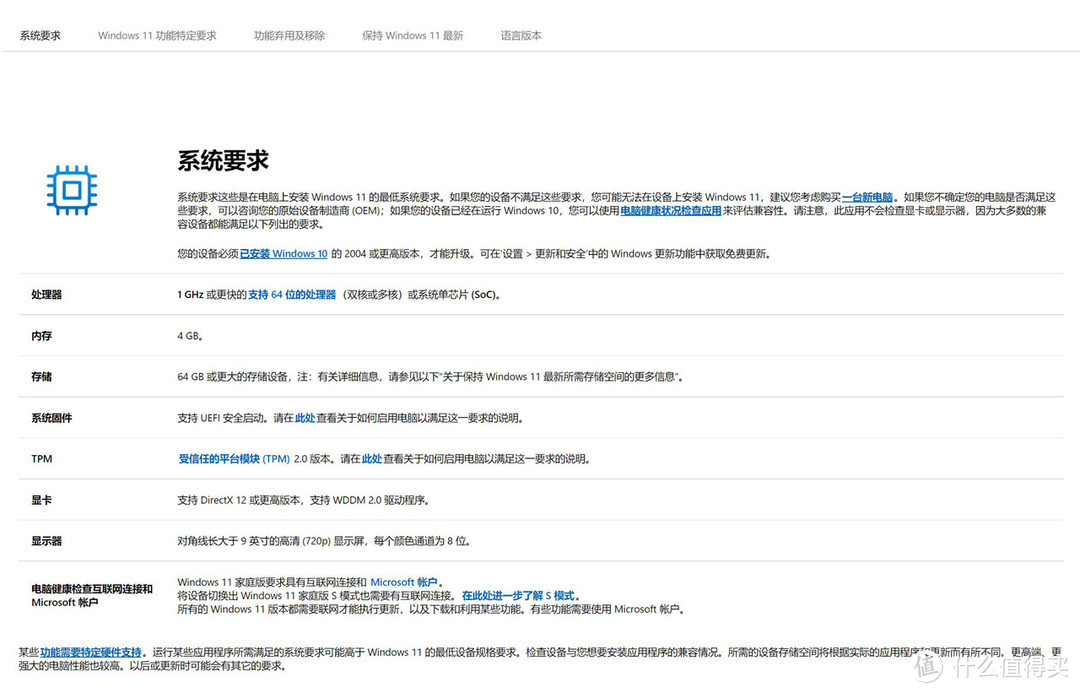Click the Microsoft 帐户 link
Viewport: 1080px width, 693px height.
click(404, 581)
